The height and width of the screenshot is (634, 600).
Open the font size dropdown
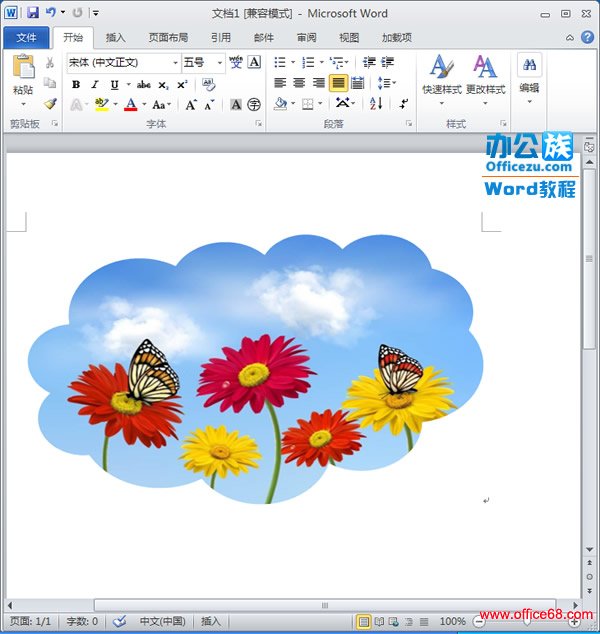pyautogui.click(x=220, y=63)
